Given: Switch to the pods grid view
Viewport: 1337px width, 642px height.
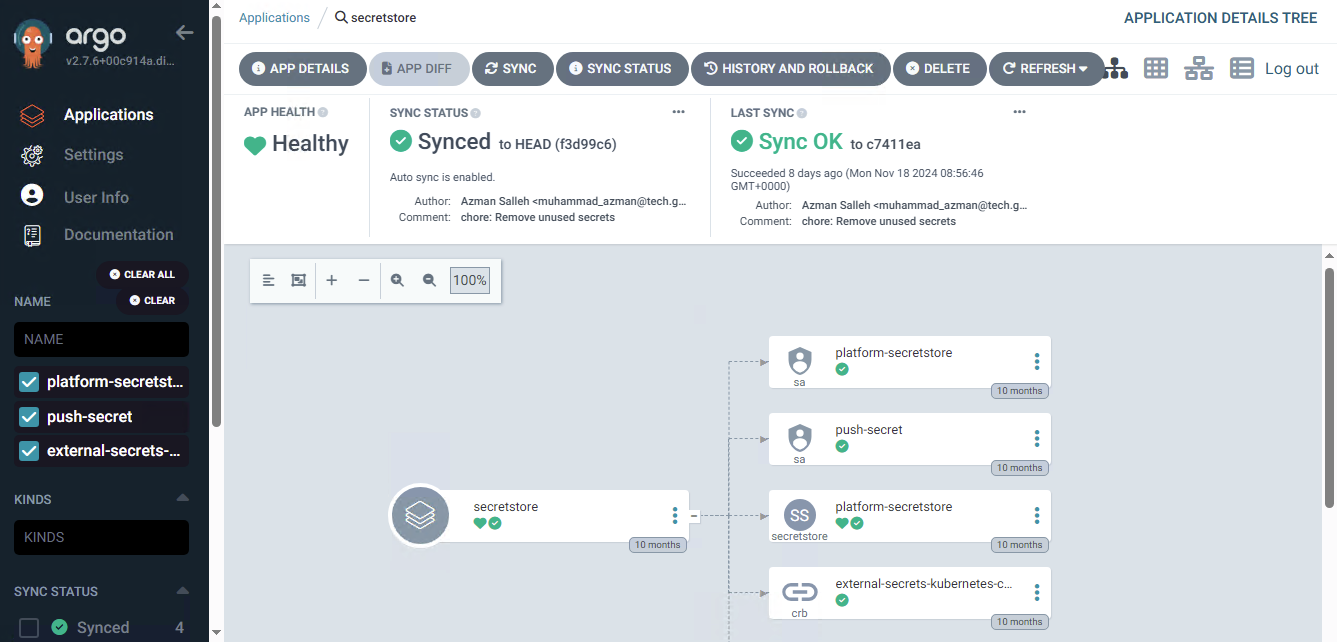Looking at the screenshot, I should tap(1156, 68).
